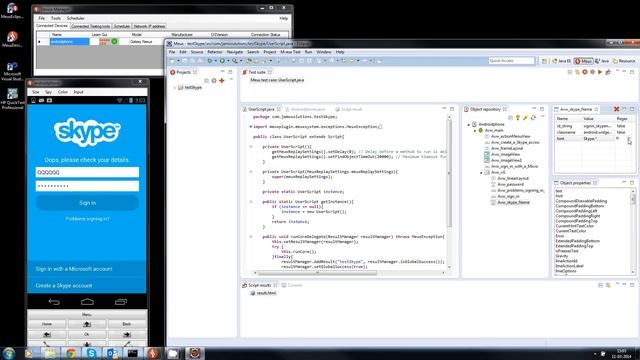This screenshot has width=640, height=360.
Task: Select the UserScript.java editor tab
Action: coord(261,109)
